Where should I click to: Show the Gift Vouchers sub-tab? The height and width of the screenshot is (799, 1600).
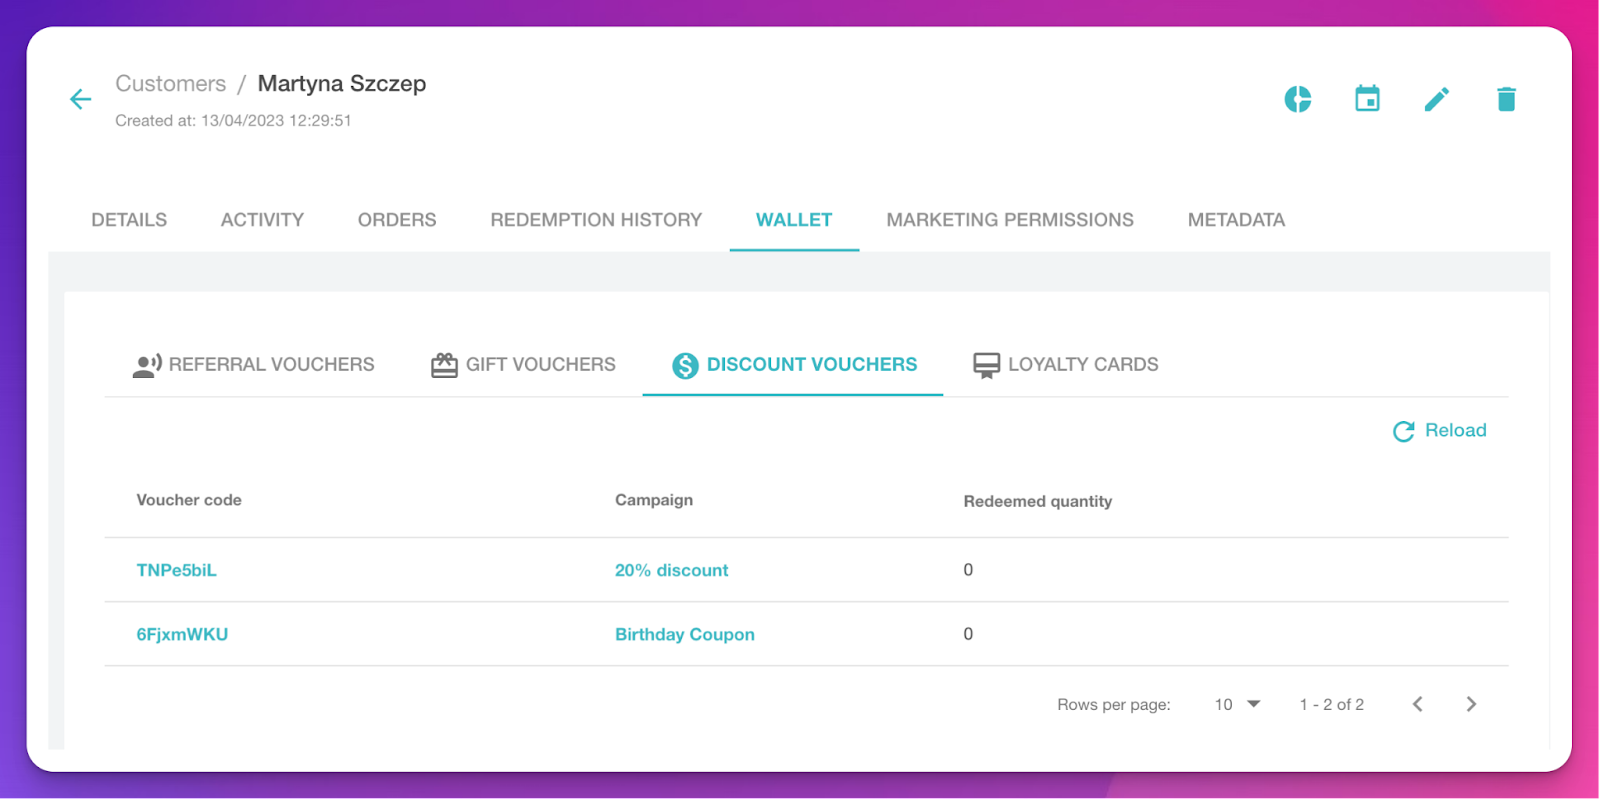[523, 365]
